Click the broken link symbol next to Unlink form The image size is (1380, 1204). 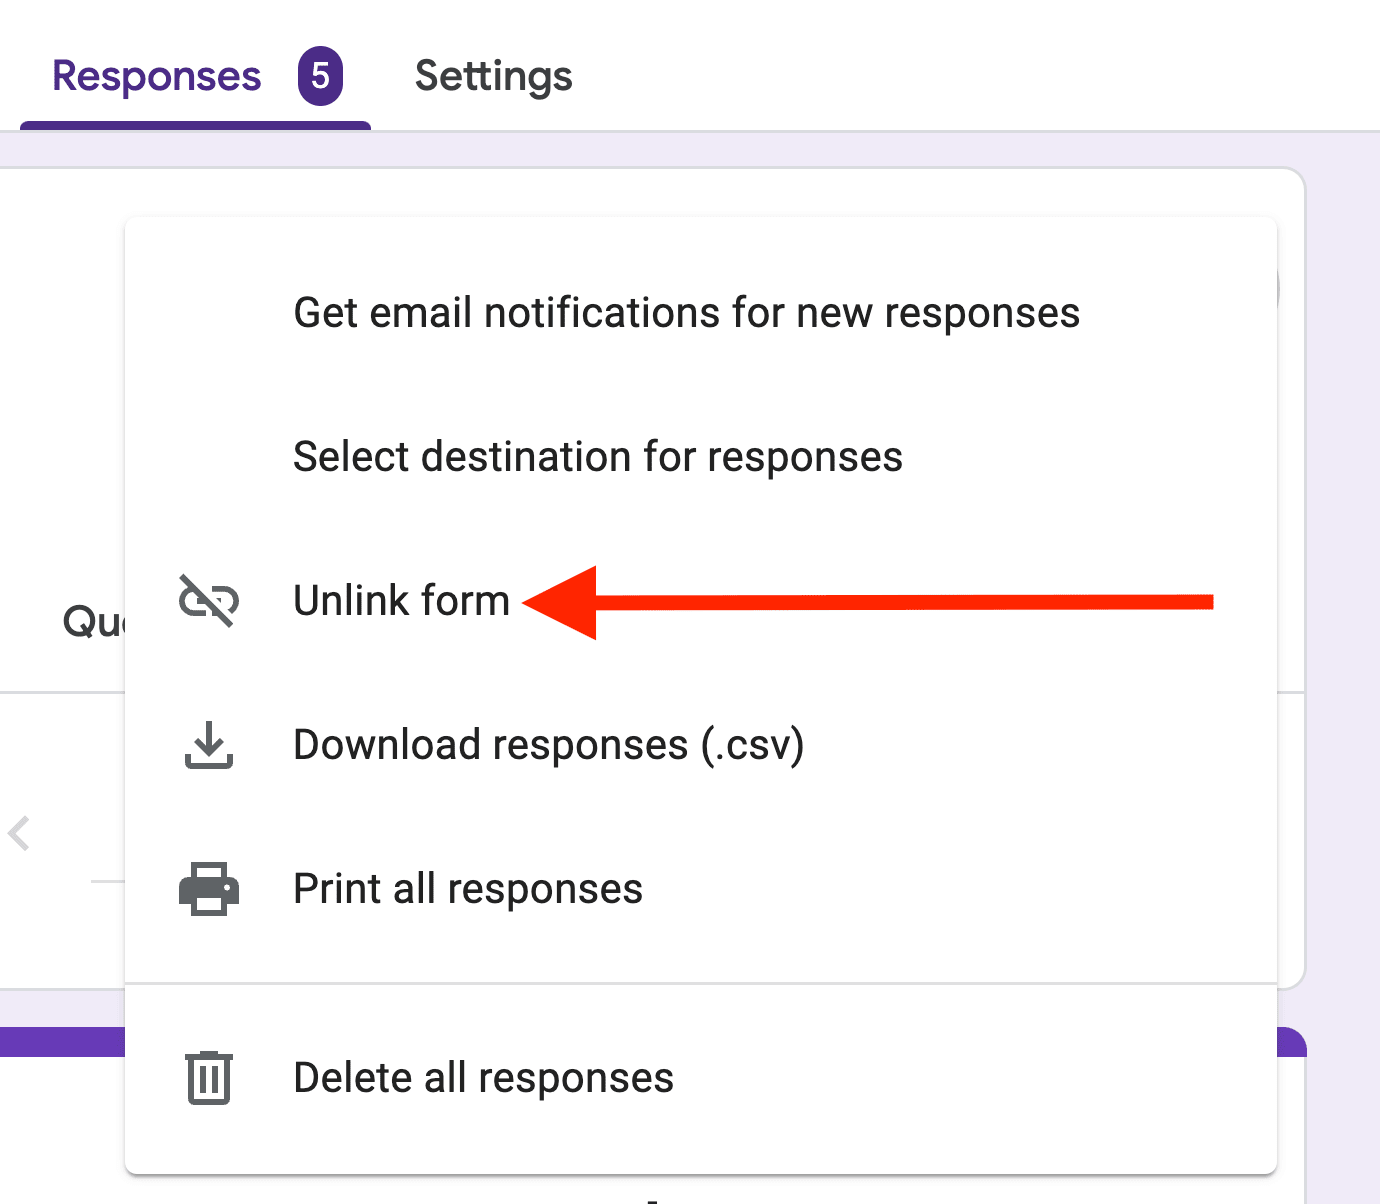pyautogui.click(x=209, y=602)
